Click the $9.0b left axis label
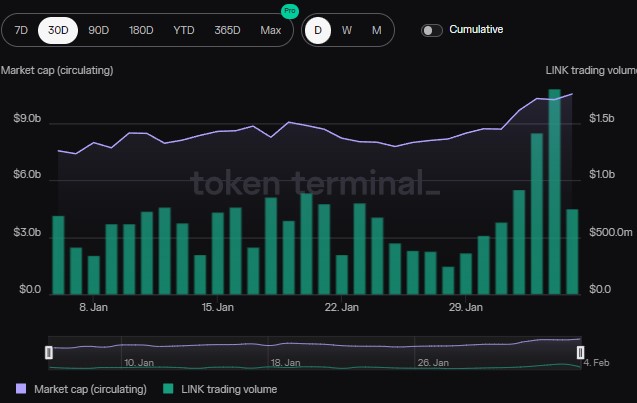 (27, 119)
